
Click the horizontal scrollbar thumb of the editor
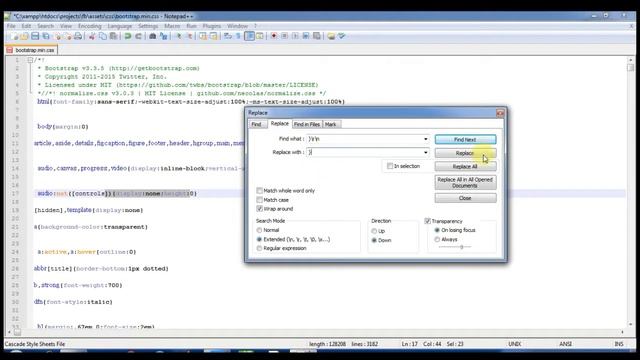[x=17, y=332]
